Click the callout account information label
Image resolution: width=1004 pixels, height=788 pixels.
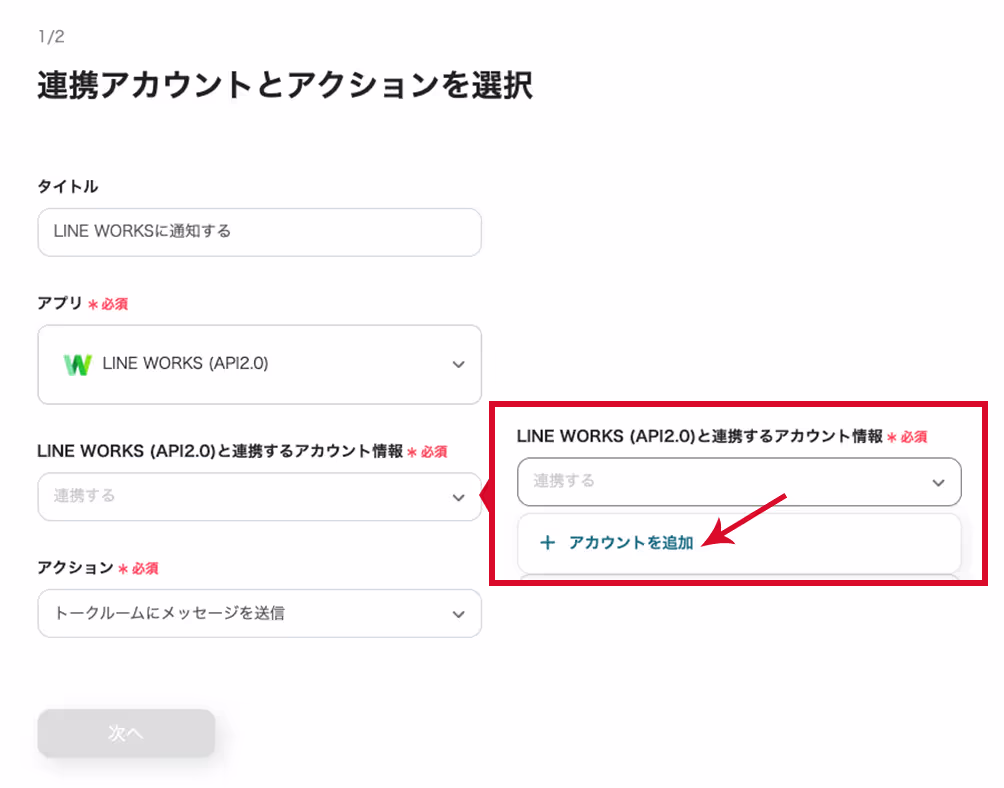[x=700, y=437]
